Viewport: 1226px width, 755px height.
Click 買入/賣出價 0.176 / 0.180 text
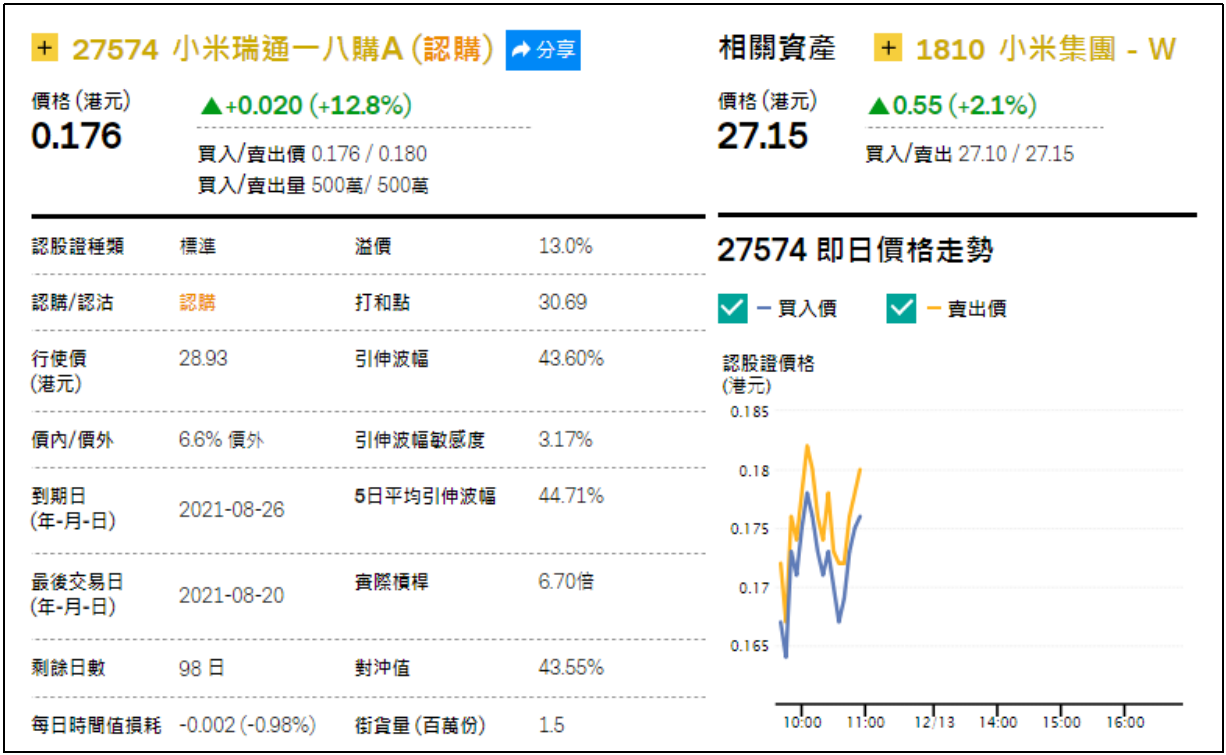[312, 154]
